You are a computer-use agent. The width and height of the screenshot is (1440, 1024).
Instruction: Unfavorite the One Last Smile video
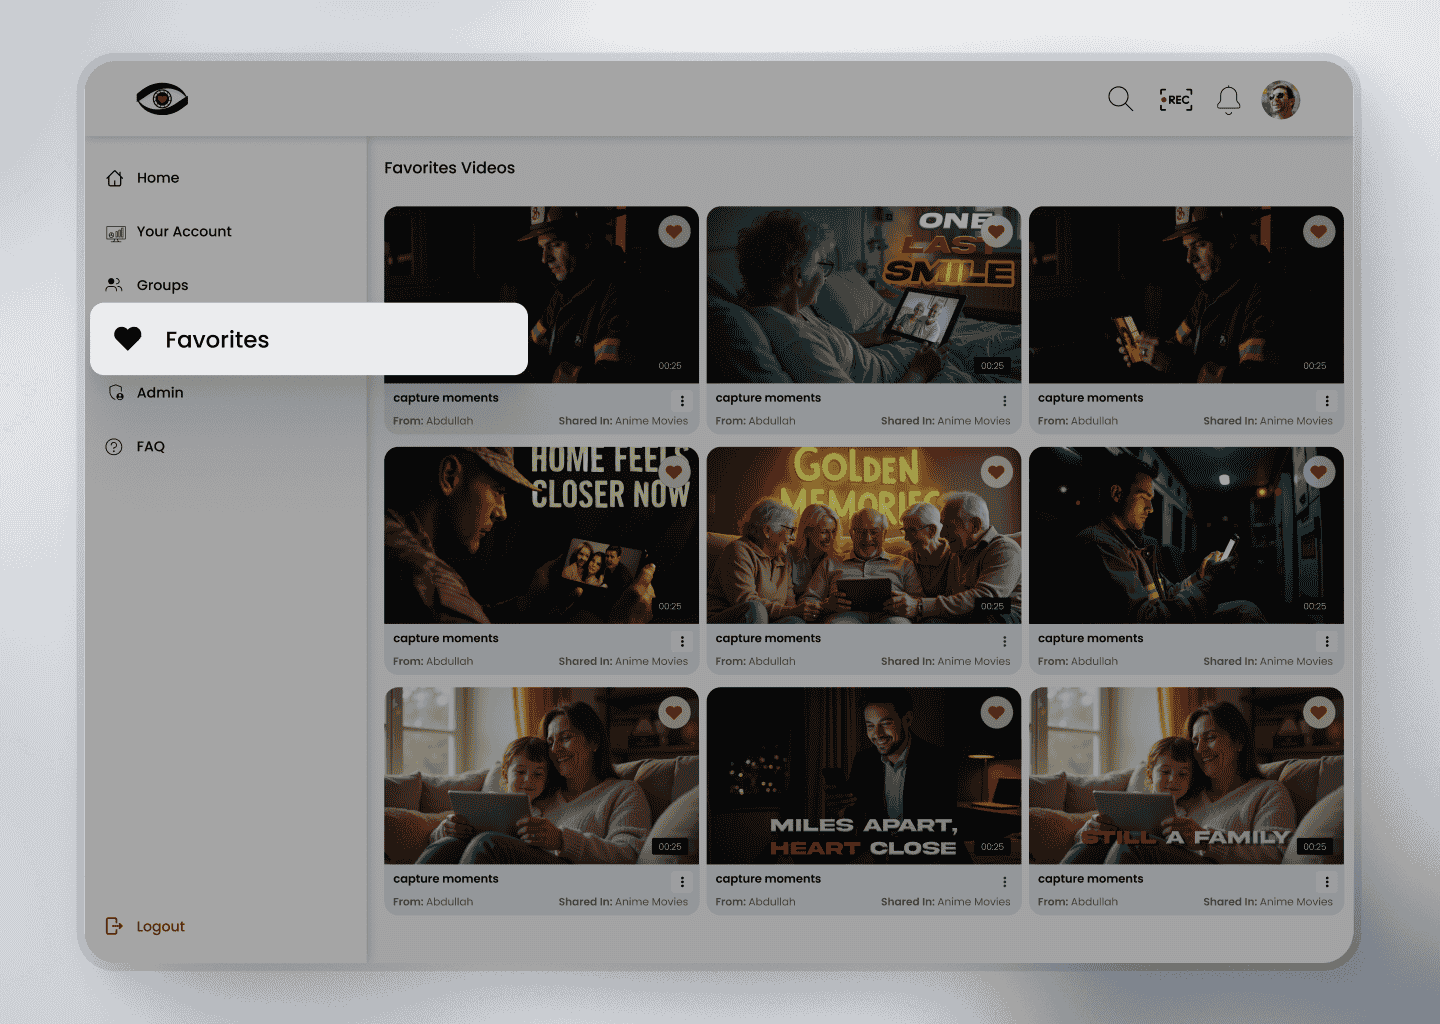click(x=996, y=232)
